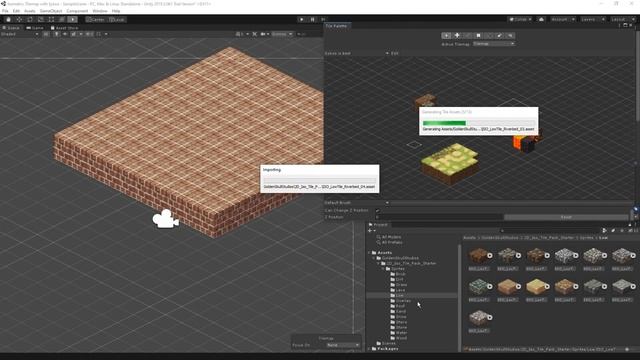Switch to the Asset Store tab
The height and width of the screenshot is (360, 640).
tap(64, 28)
